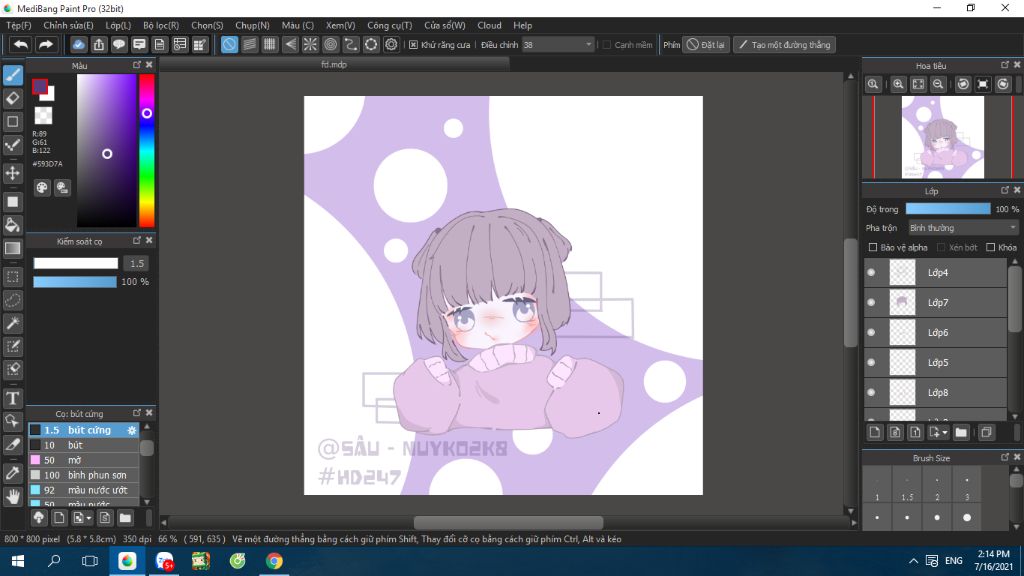
Task: Open the Công cụ(T) menu
Action: 389,25
